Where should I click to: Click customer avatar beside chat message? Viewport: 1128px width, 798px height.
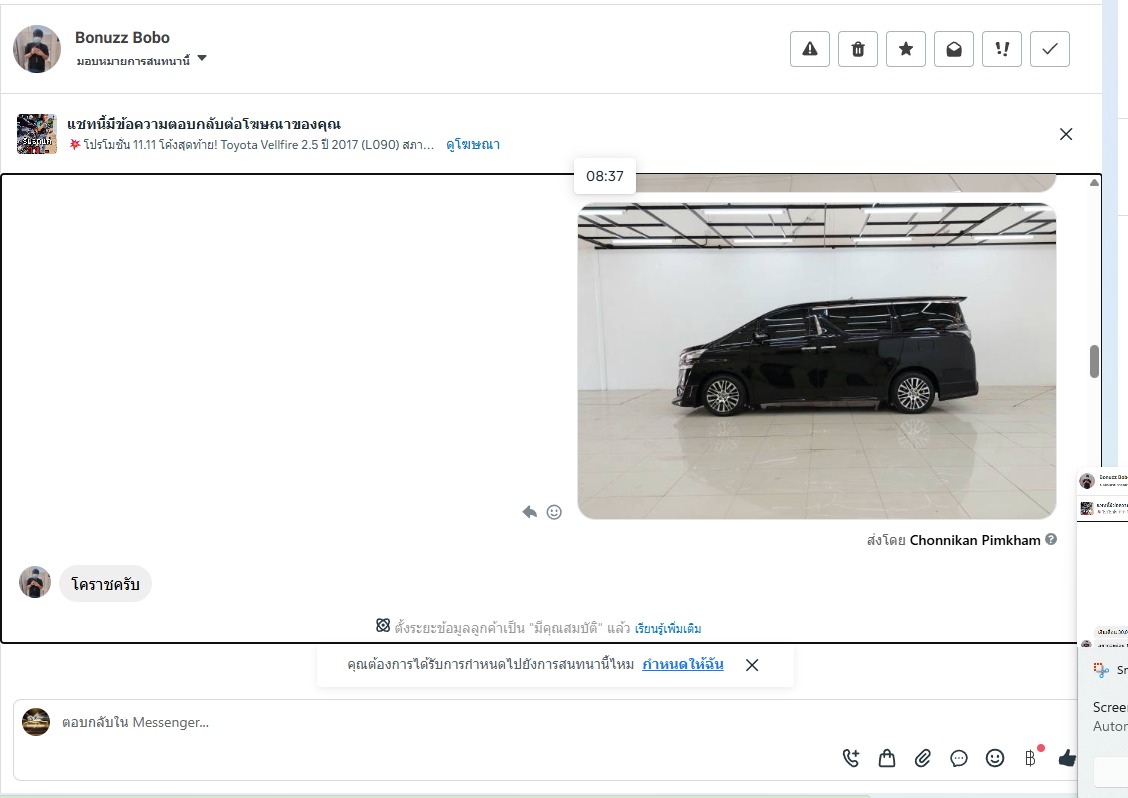coord(35,582)
